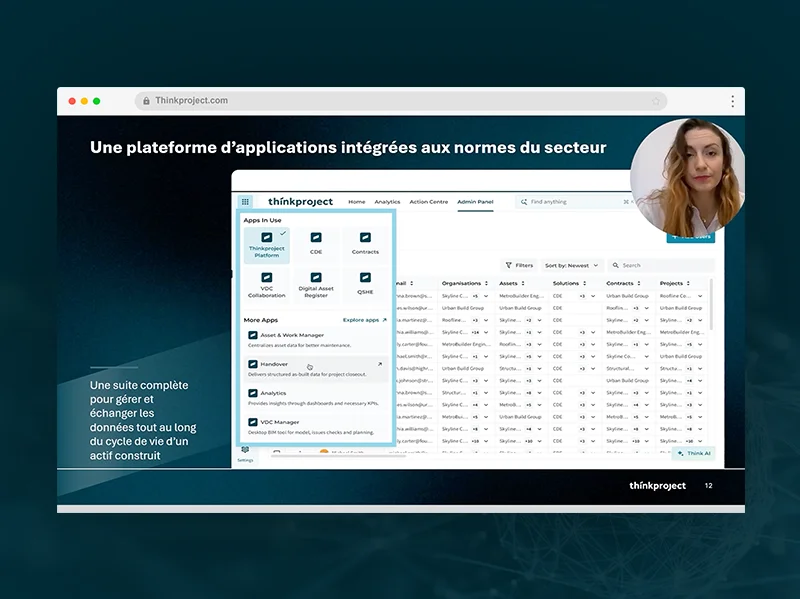Screen dimensions: 800x599
Task: Open the Contracts app tile
Action: pos(365,243)
